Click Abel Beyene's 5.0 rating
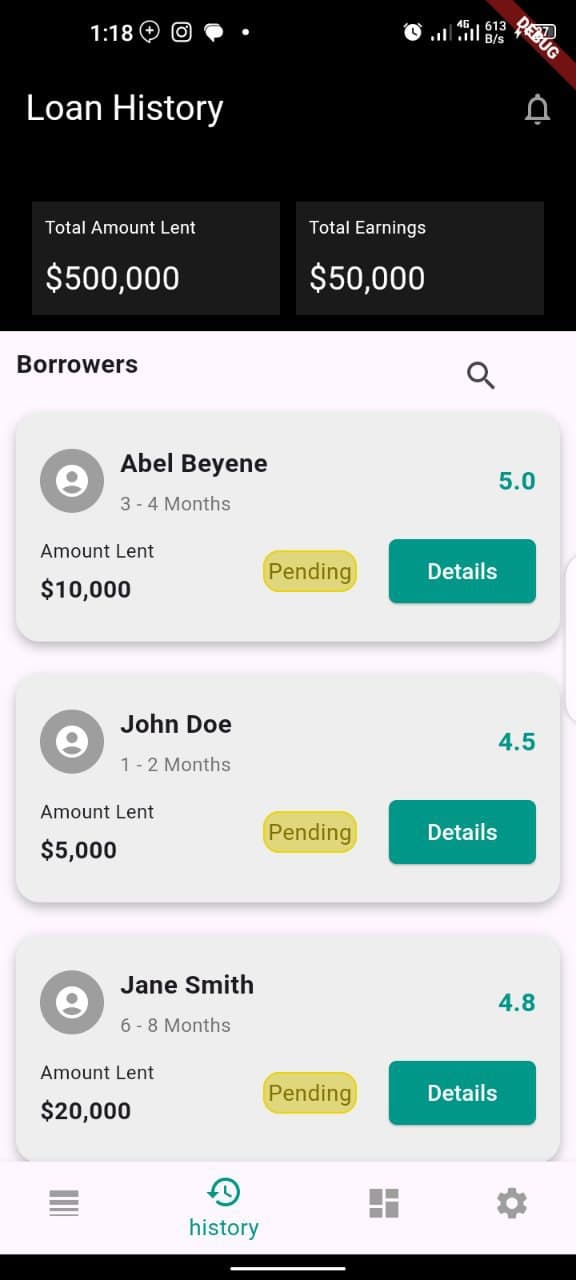Screen dimensions: 576x1280 [516, 481]
